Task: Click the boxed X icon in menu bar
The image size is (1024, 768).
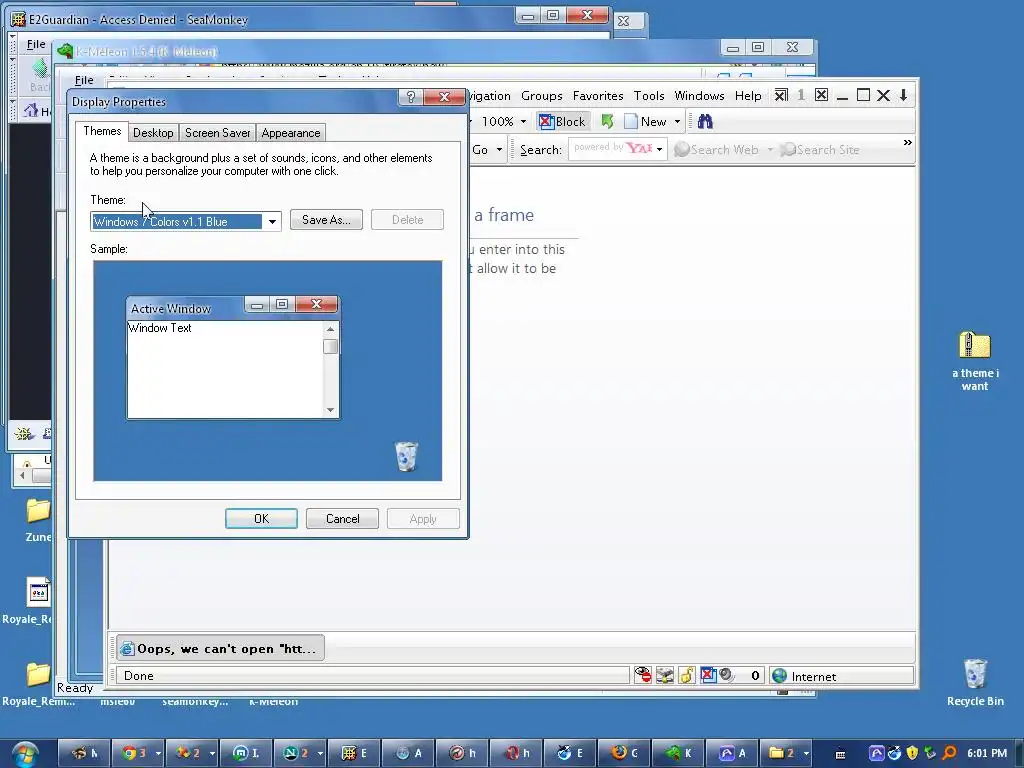Action: click(x=822, y=95)
